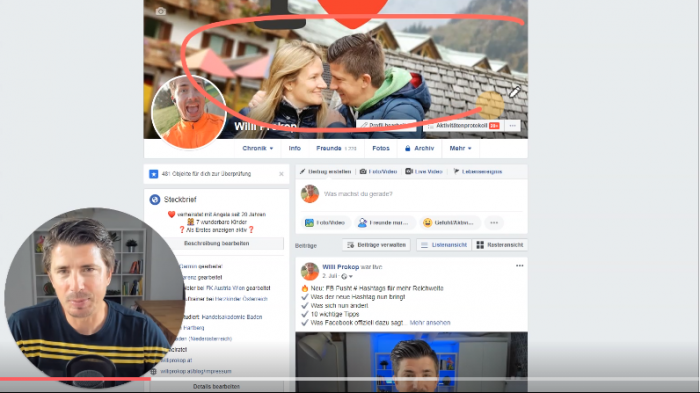Click the Steckbrief heading
Image resolution: width=700 pixels, height=393 pixels.
(x=180, y=200)
